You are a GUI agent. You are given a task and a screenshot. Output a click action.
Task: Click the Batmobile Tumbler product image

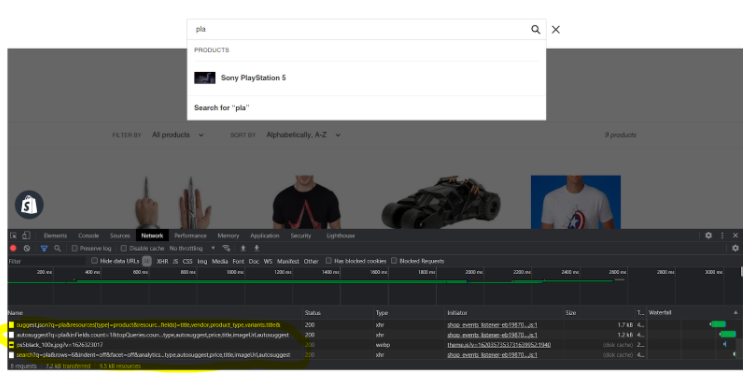[441, 202]
